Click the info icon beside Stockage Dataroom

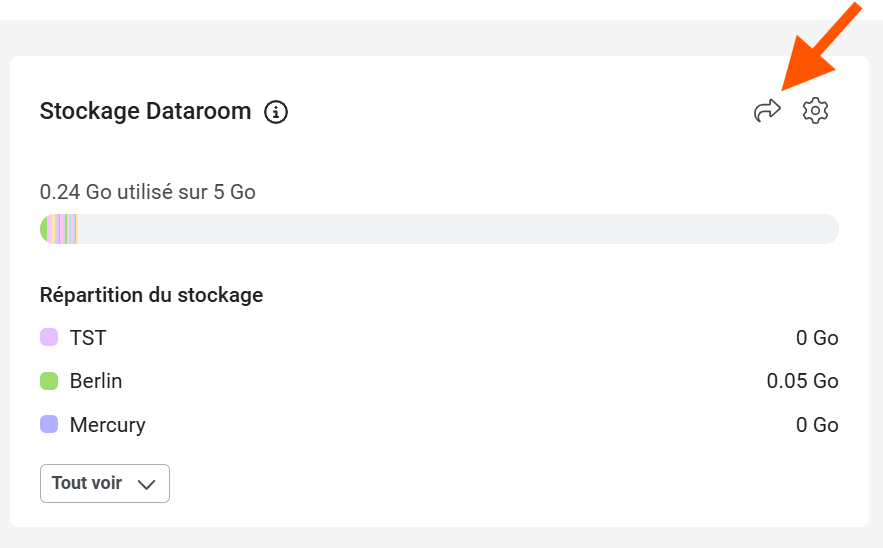pyautogui.click(x=276, y=112)
